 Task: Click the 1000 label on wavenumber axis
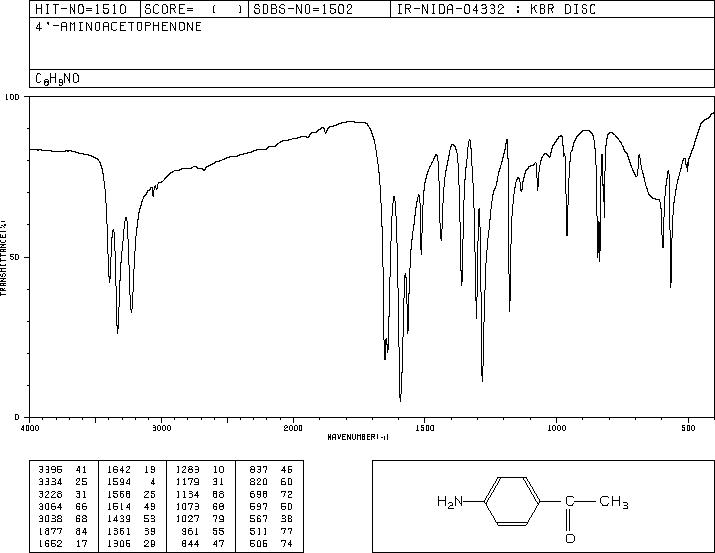tap(556, 428)
